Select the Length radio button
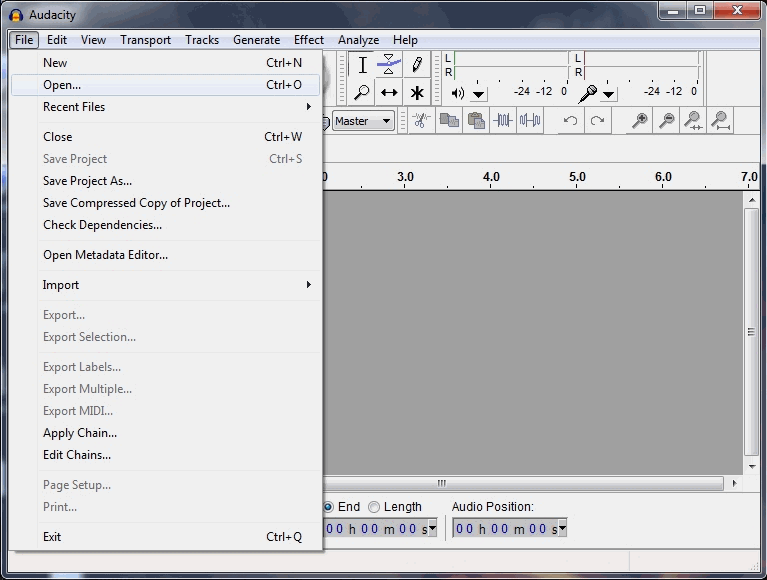Viewport: 767px width, 580px height. tap(374, 507)
